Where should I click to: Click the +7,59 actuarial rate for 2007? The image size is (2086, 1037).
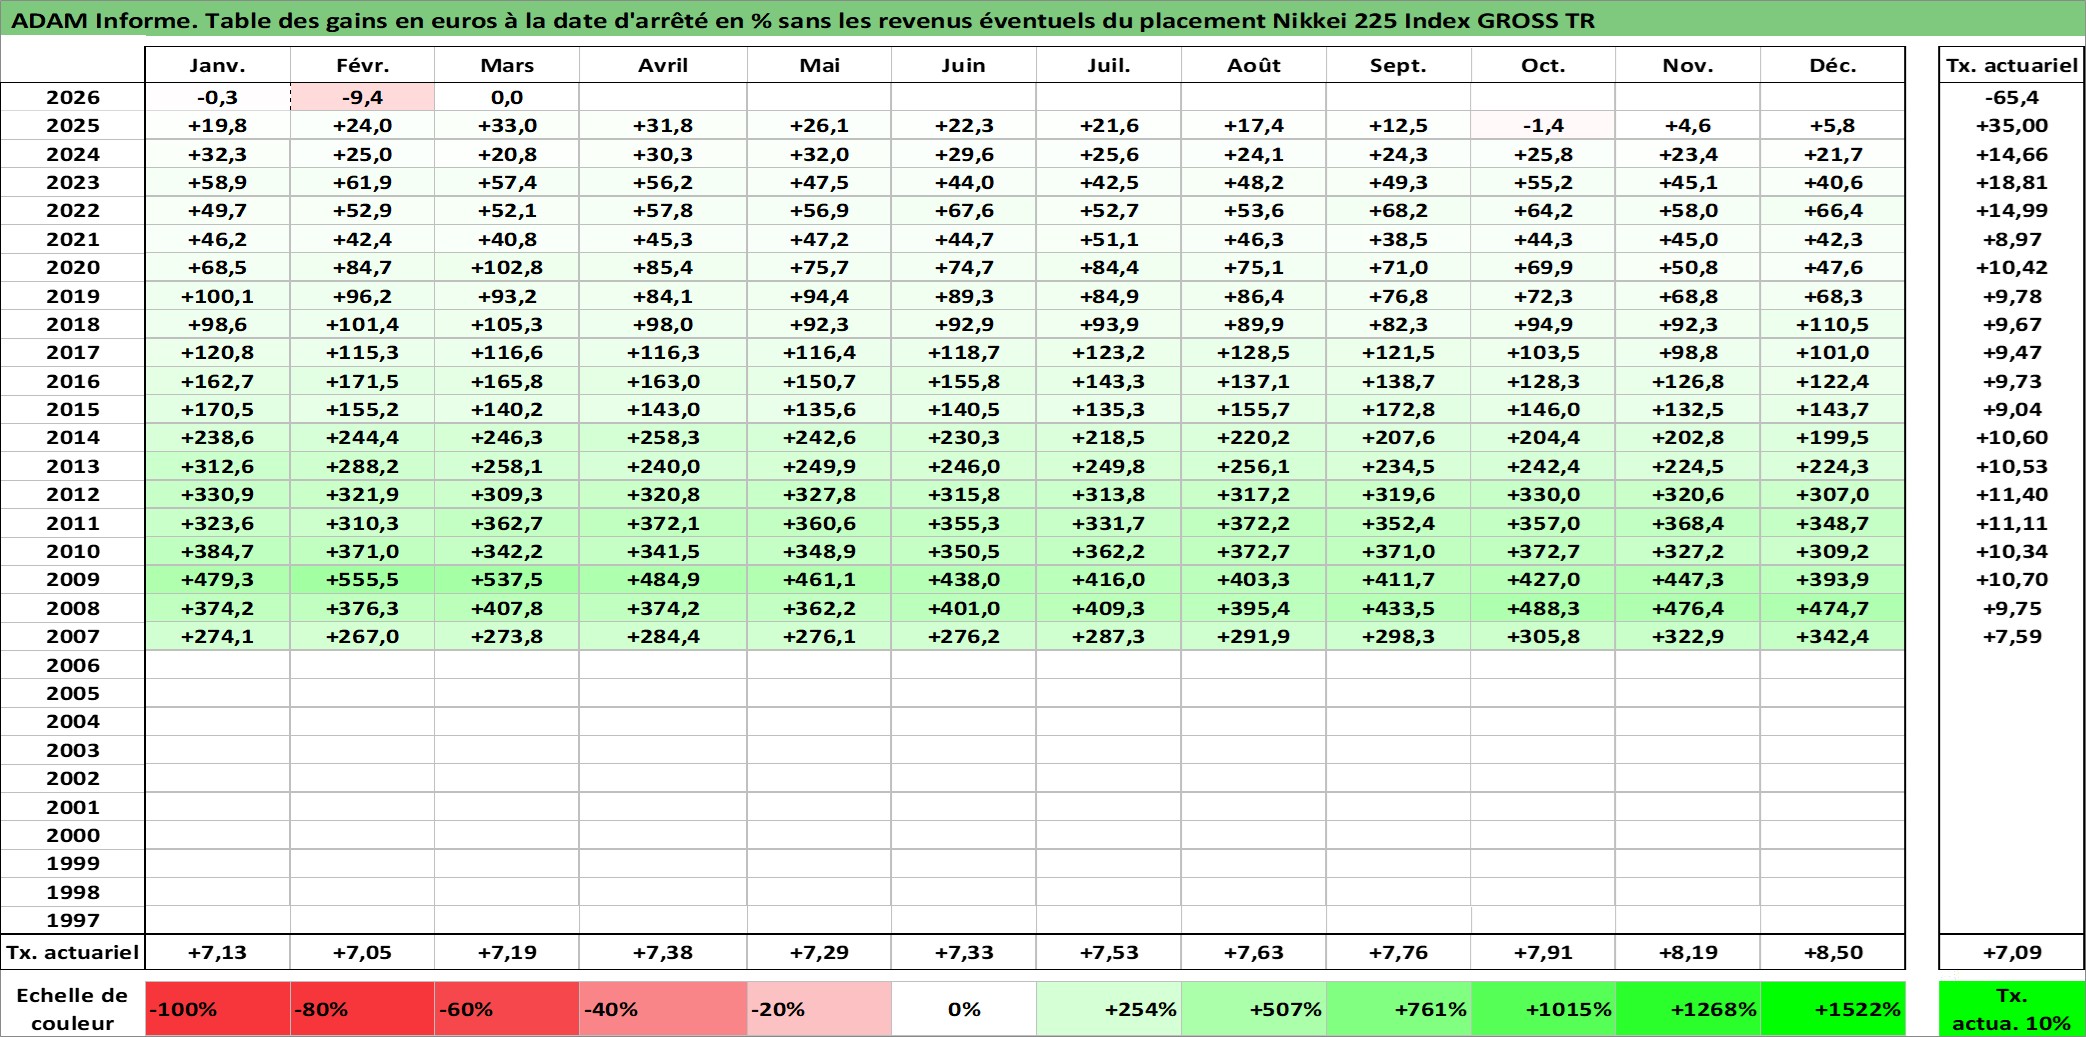coord(2011,636)
